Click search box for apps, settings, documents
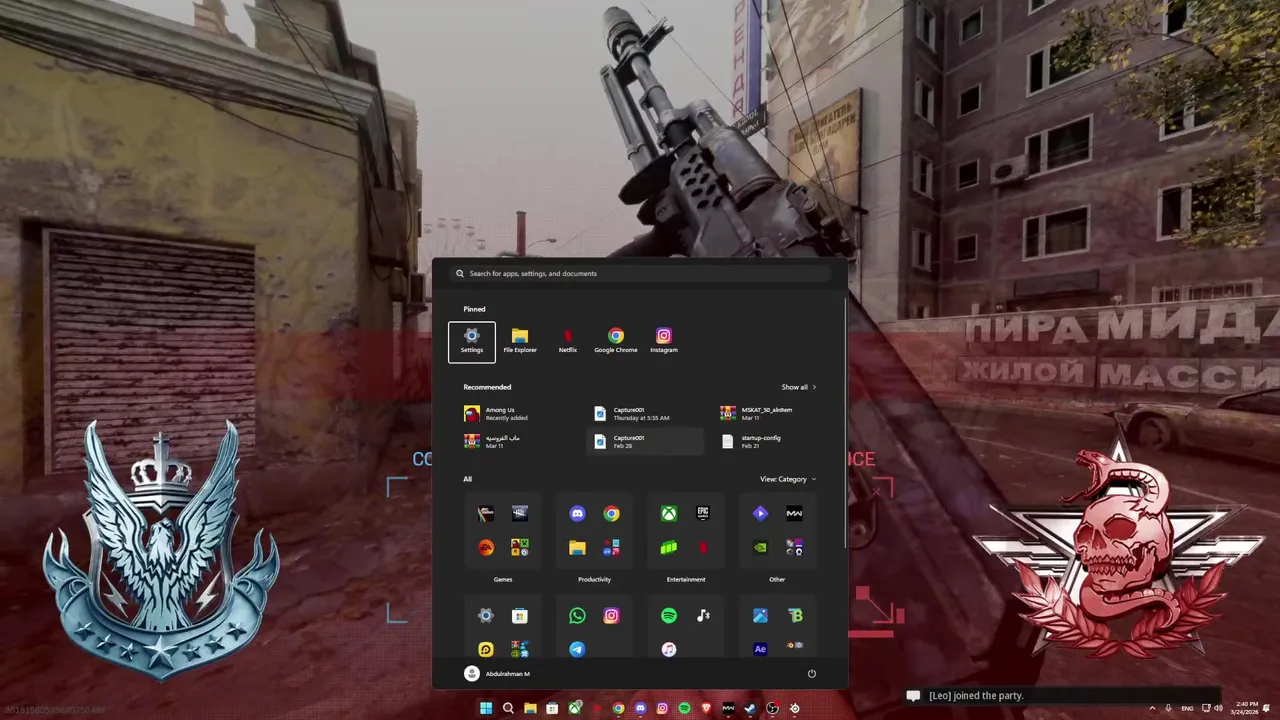The image size is (1280, 720). 640,273
